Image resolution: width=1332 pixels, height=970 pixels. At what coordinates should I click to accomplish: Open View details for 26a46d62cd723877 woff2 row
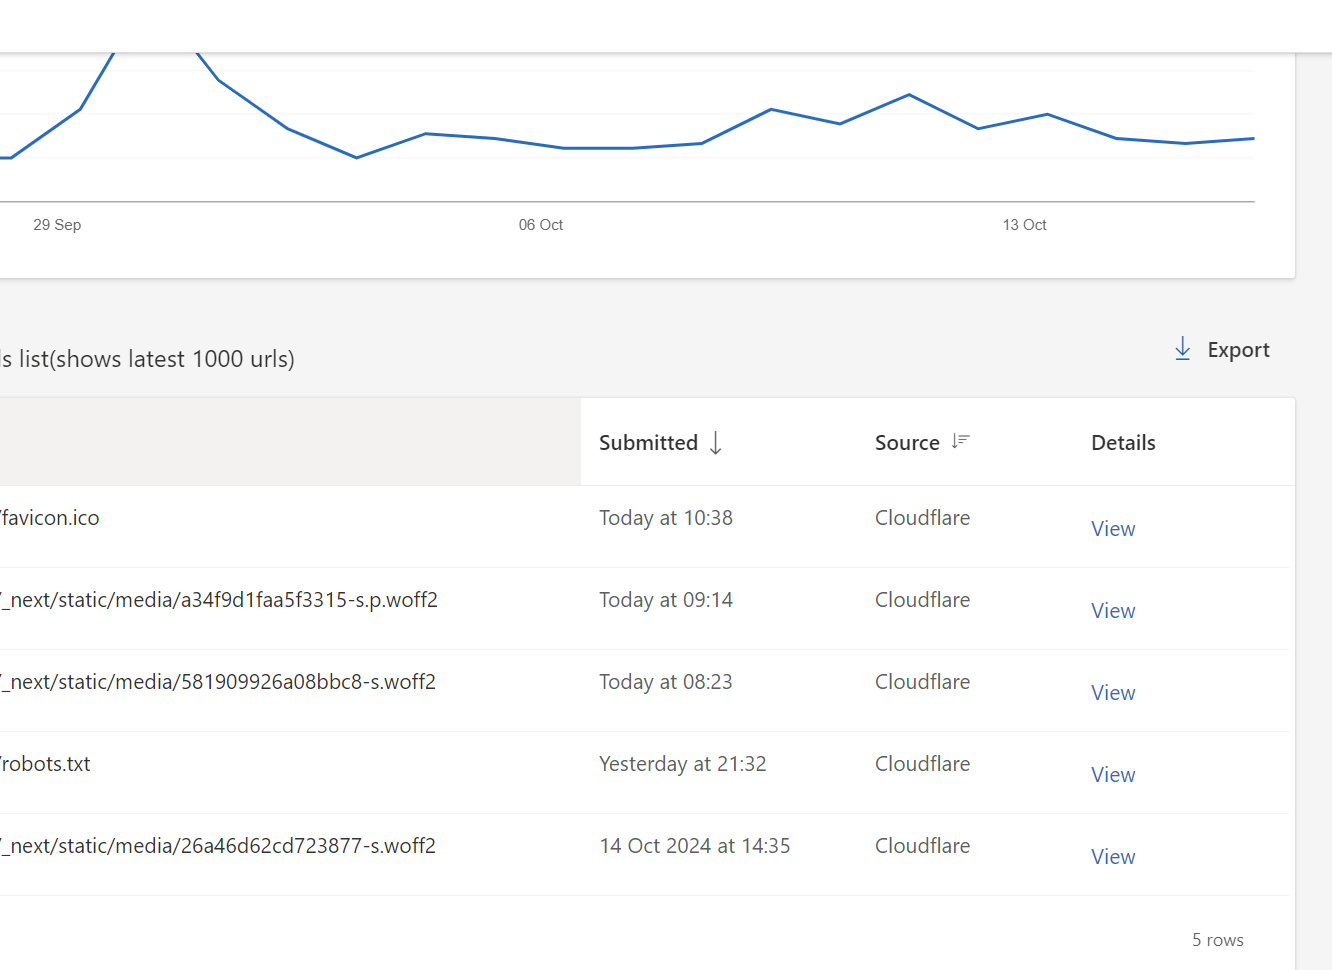pos(1113,857)
